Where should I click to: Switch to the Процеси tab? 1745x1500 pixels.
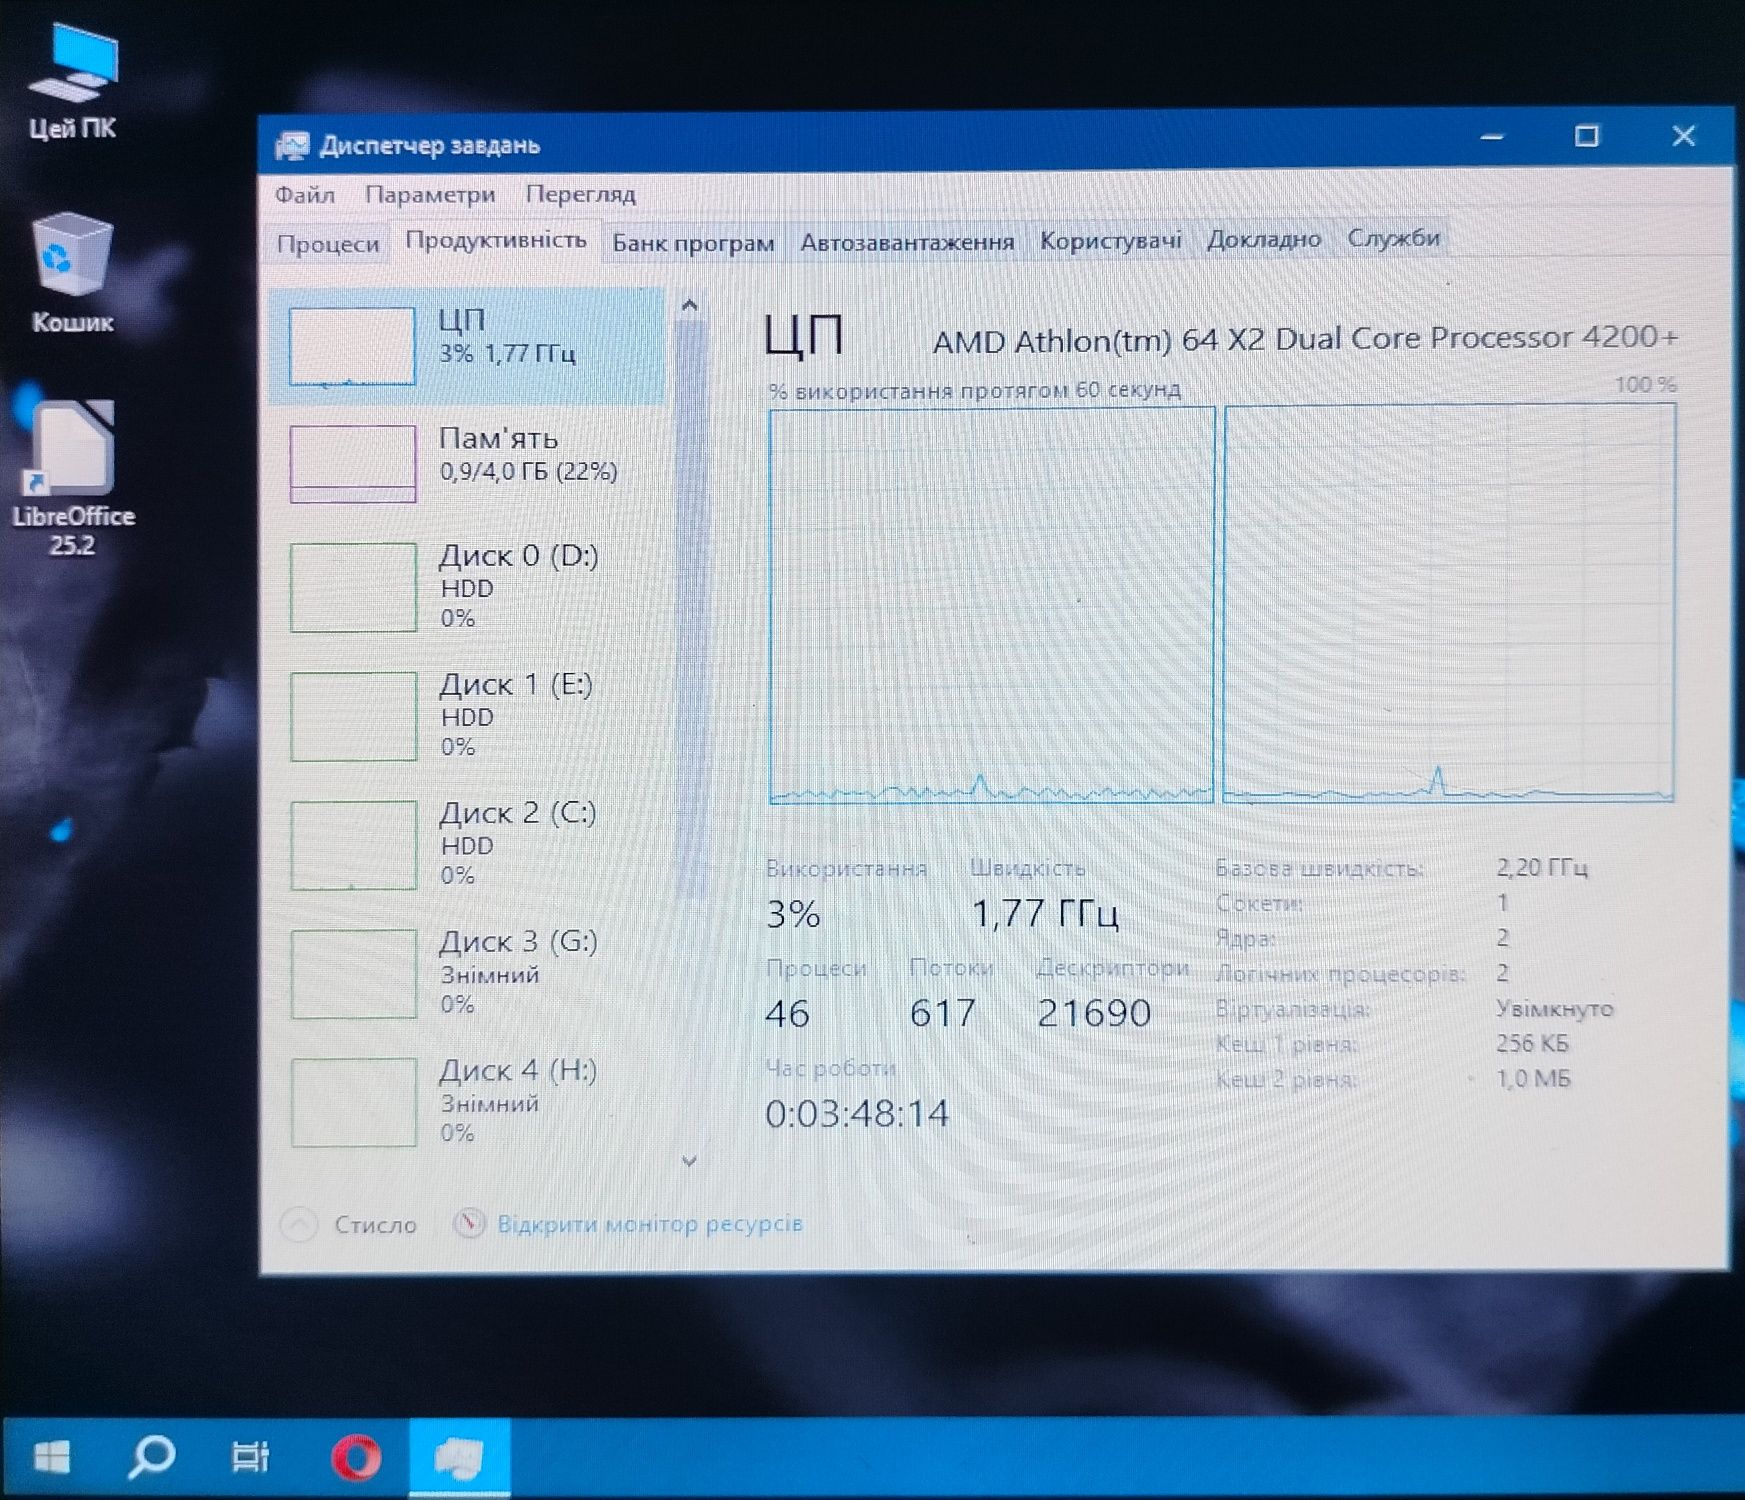328,244
